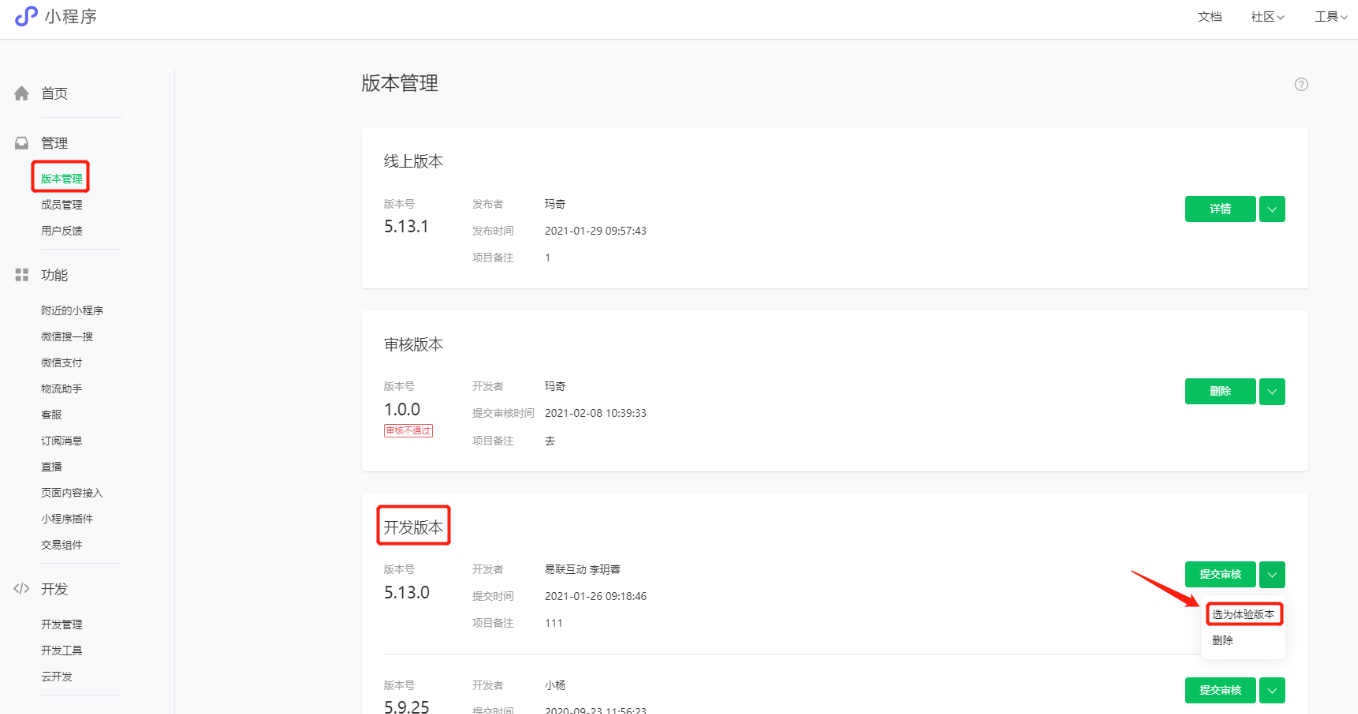
Task: Open dropdown arrow for version 5.9.25
Action: coord(1272,690)
